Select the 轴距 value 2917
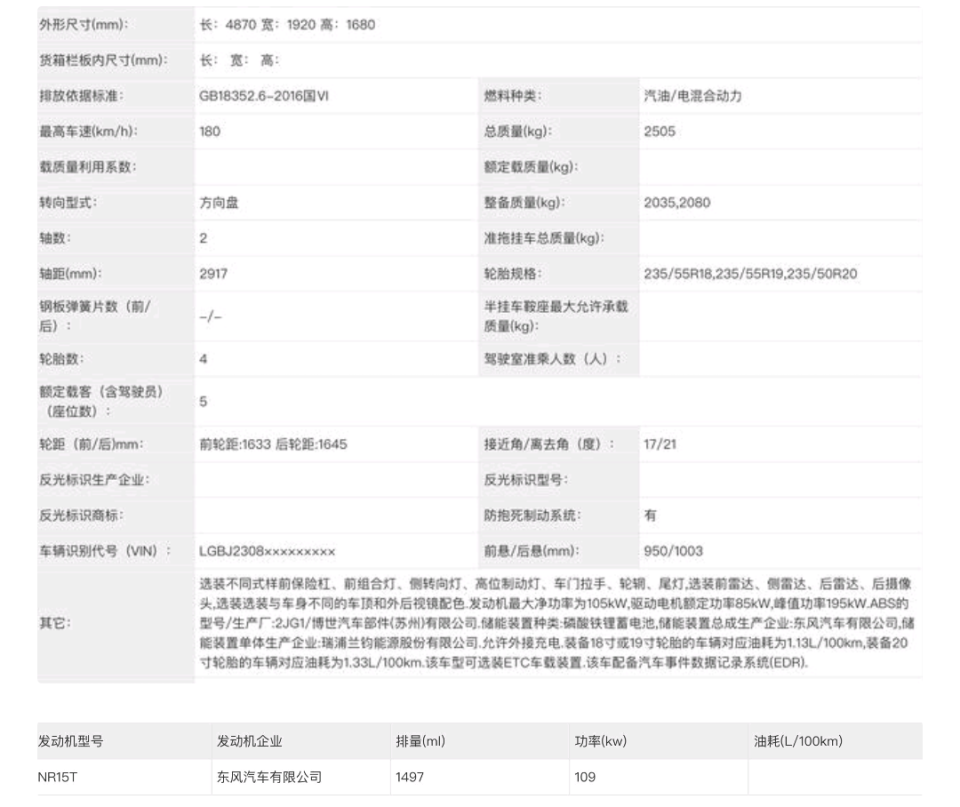Screen dimensions: 960x807 [214, 272]
